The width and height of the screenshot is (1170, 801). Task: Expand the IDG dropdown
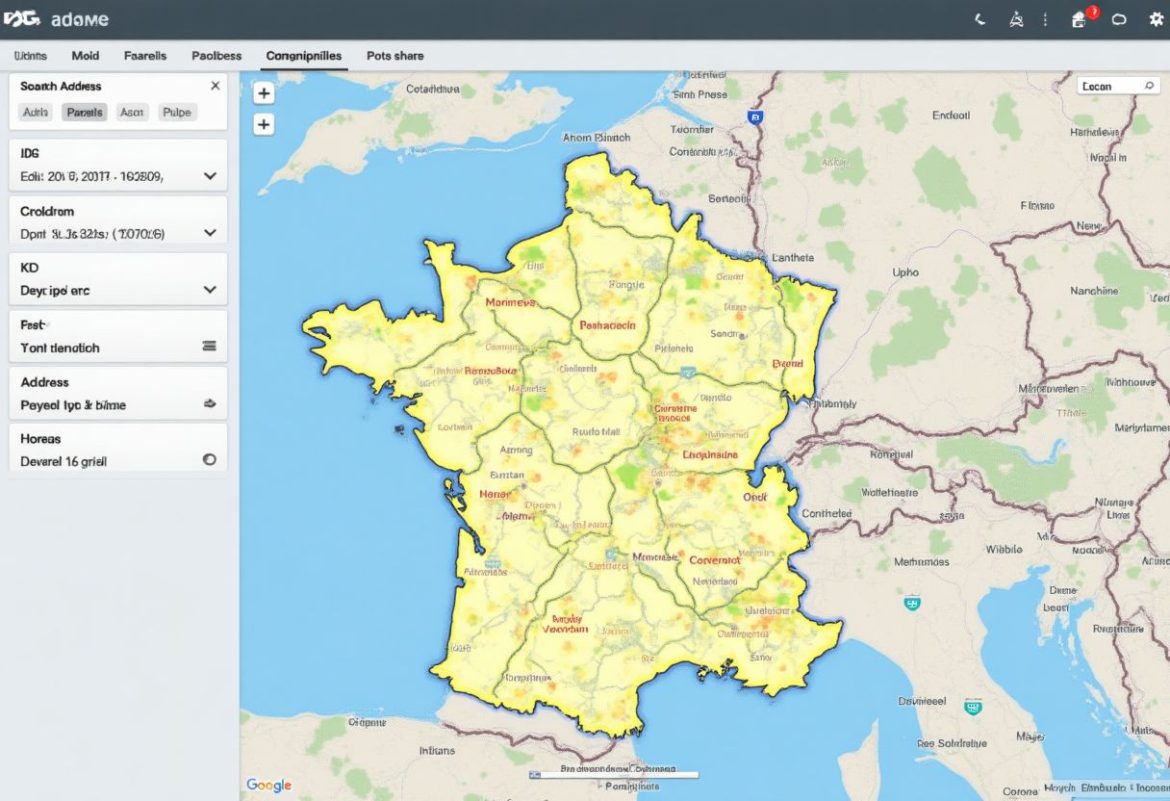(x=209, y=175)
